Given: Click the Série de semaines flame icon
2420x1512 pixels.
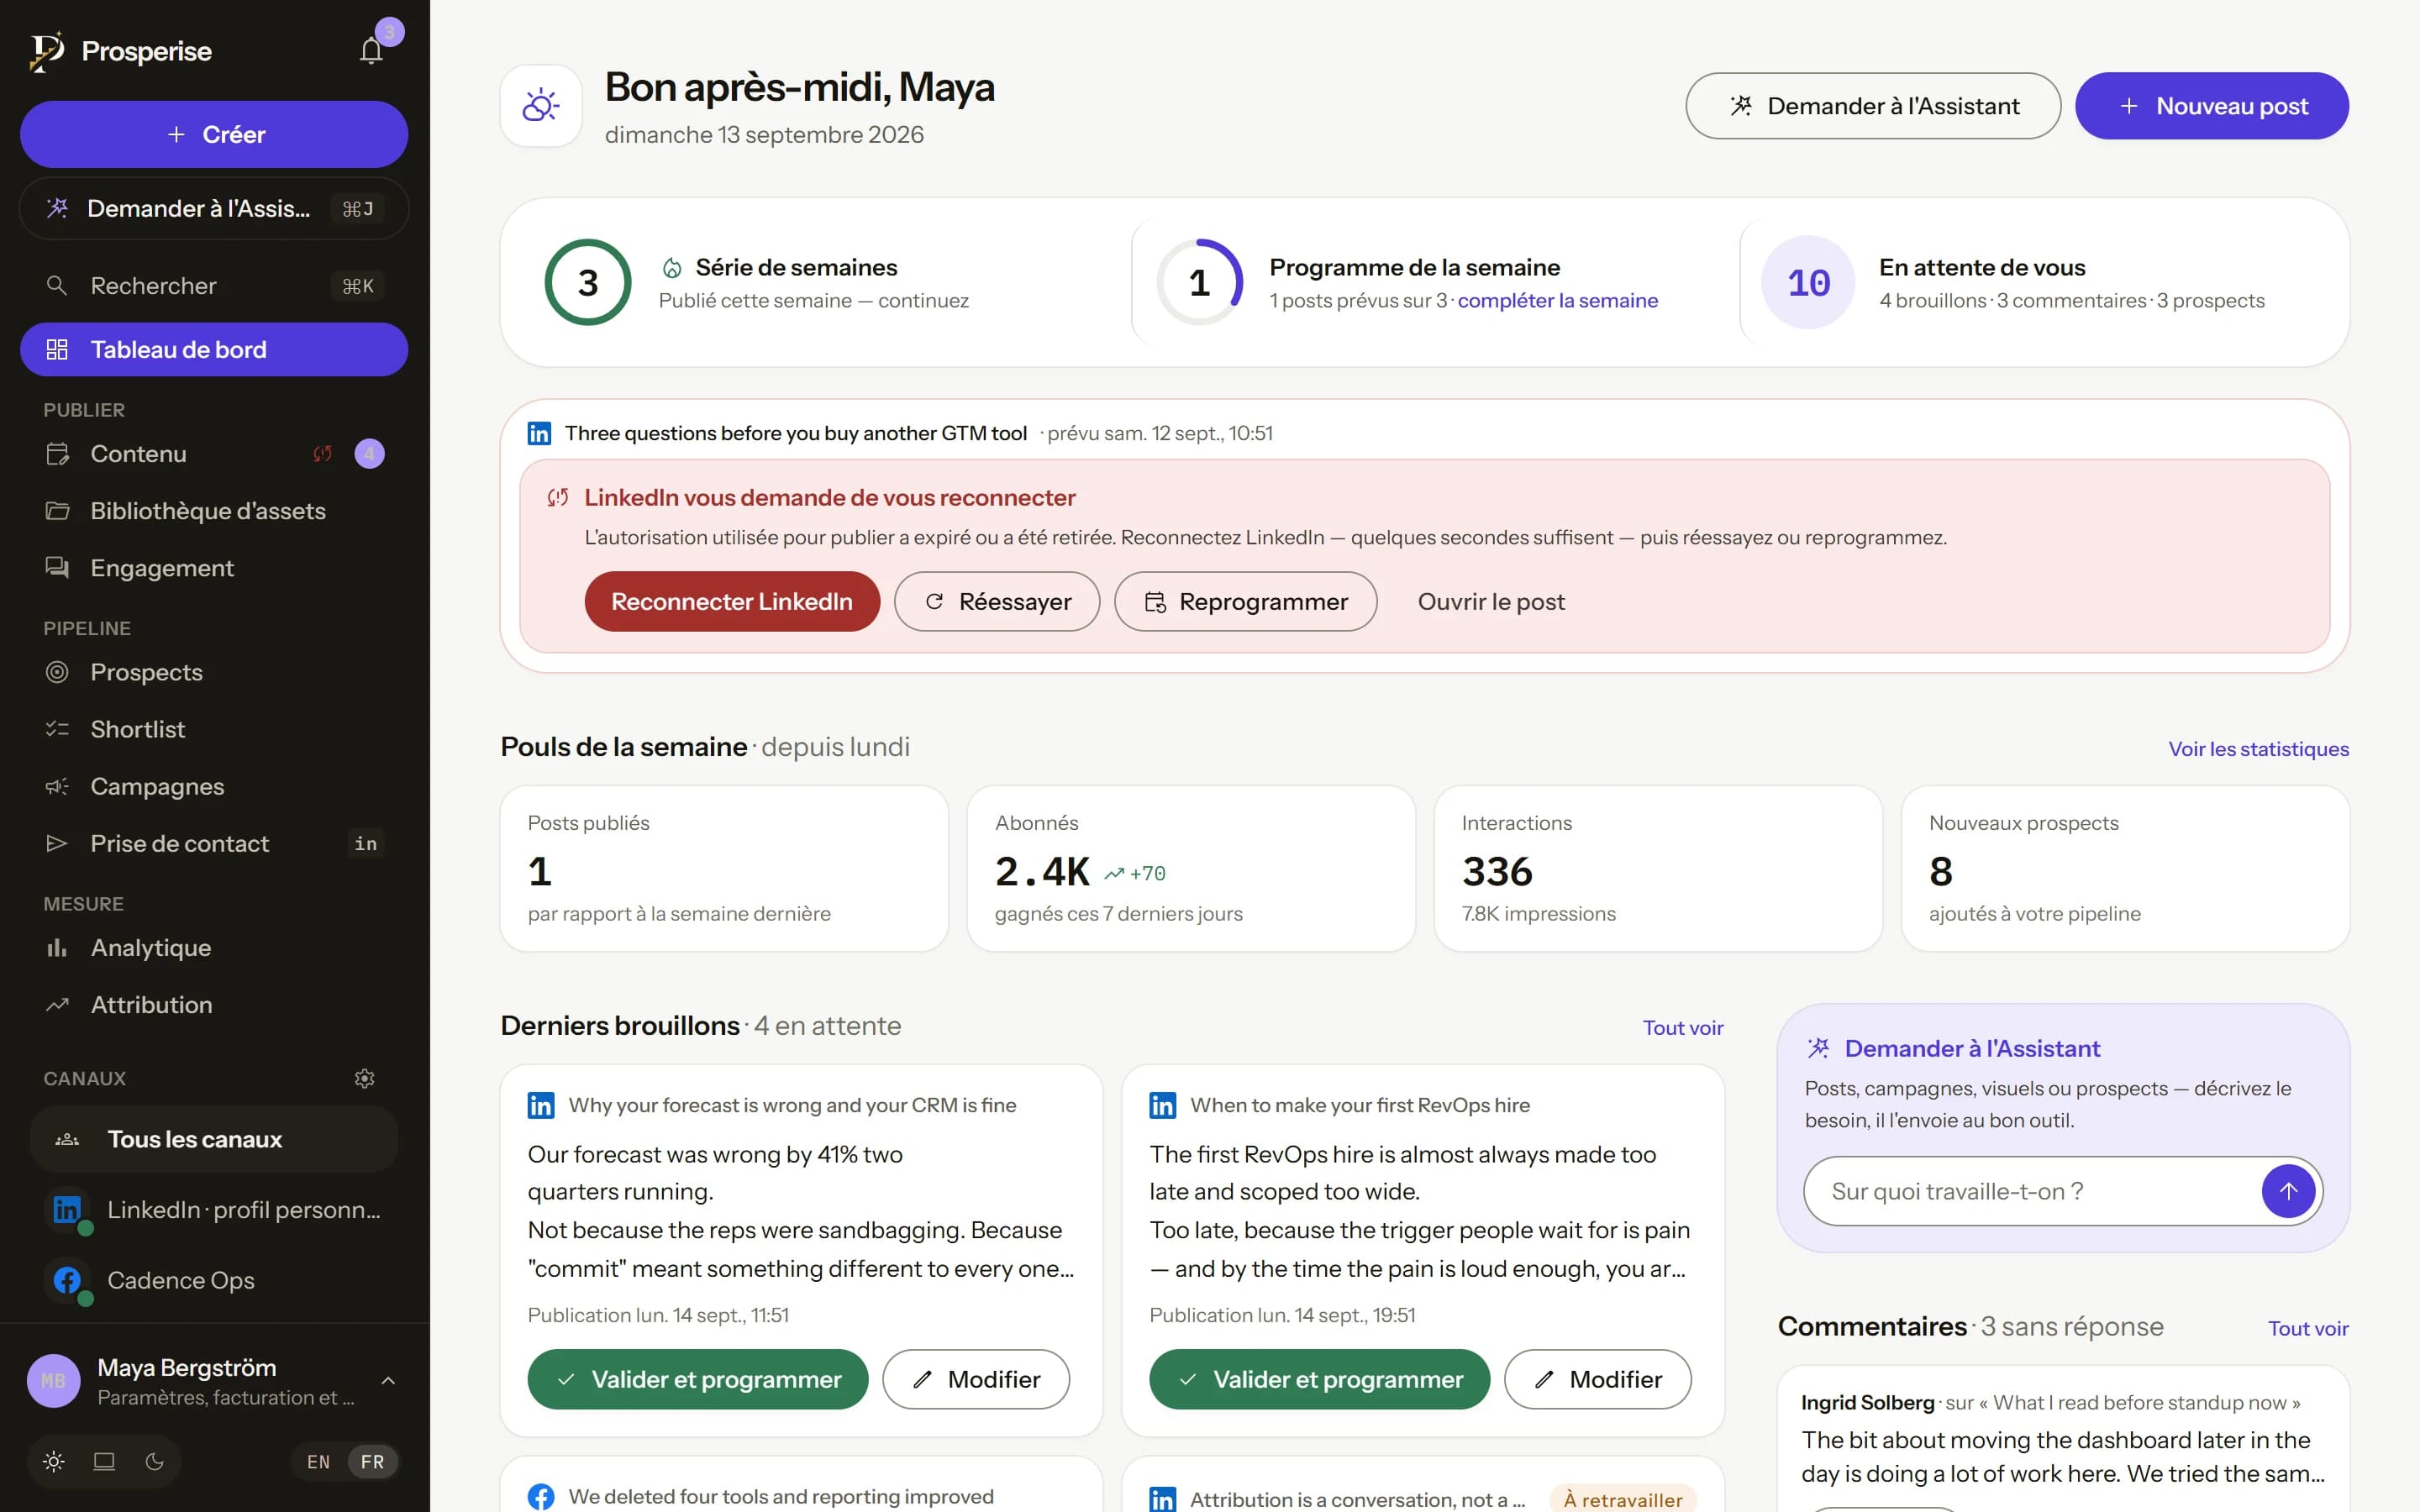Looking at the screenshot, I should point(672,268).
